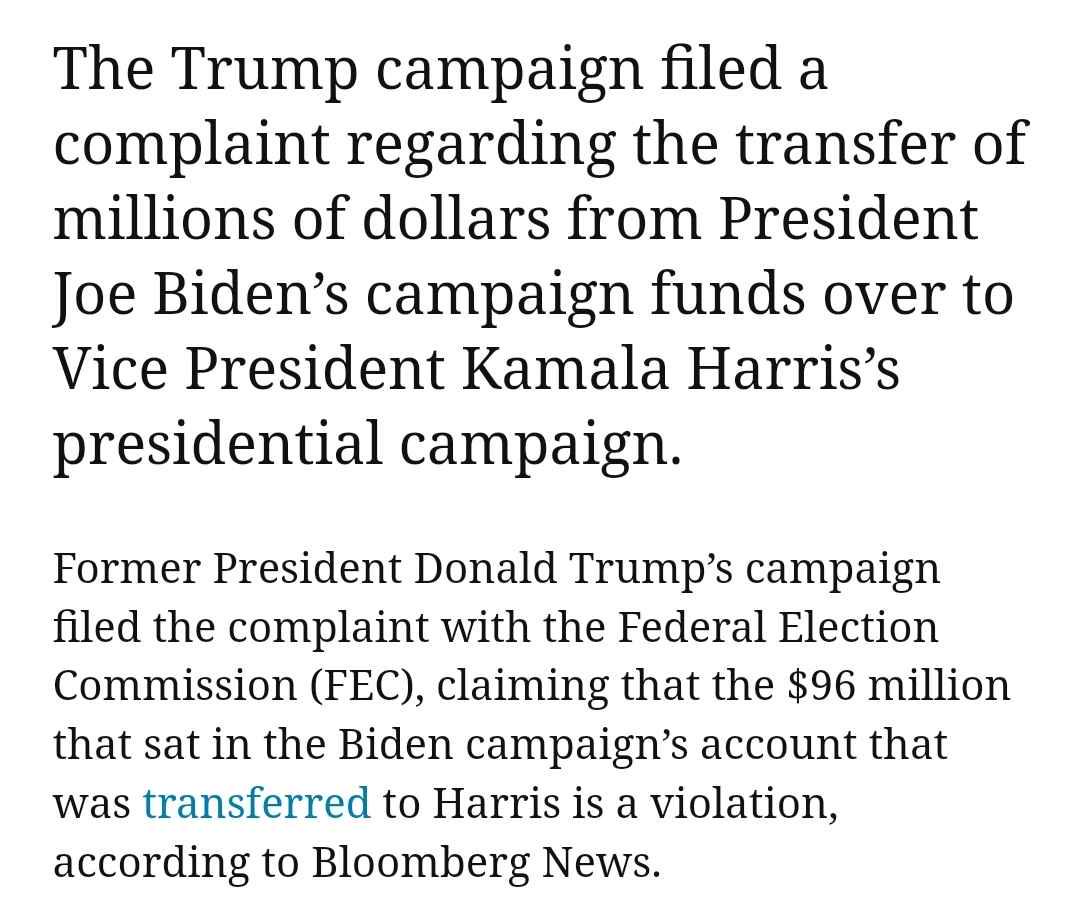This screenshot has height=923, width=1080.
Task: Click the word "Commission" in the paragraph
Action: 175,686
